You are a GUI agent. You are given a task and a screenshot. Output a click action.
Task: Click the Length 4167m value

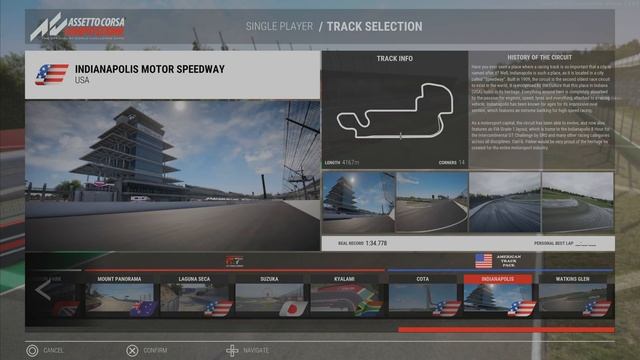pyautogui.click(x=351, y=162)
